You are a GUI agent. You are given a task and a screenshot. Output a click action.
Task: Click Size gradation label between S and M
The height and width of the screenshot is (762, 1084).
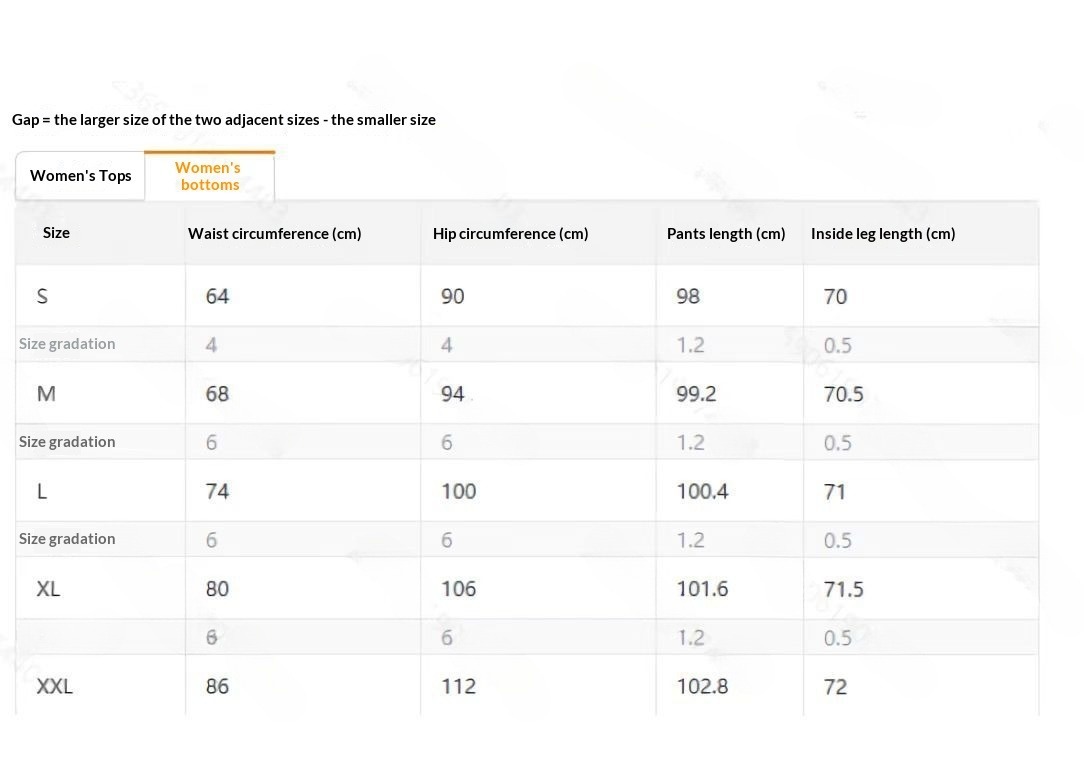coord(67,344)
